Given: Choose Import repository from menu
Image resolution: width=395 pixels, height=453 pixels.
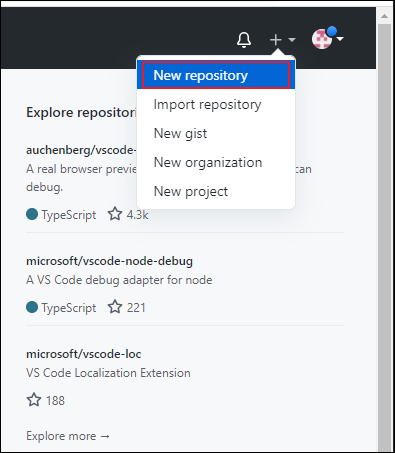Looking at the screenshot, I should coord(216,104).
